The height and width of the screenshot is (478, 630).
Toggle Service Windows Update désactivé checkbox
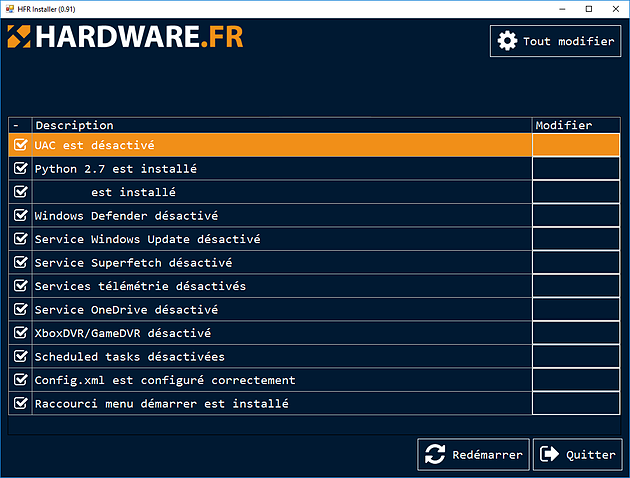coord(20,239)
